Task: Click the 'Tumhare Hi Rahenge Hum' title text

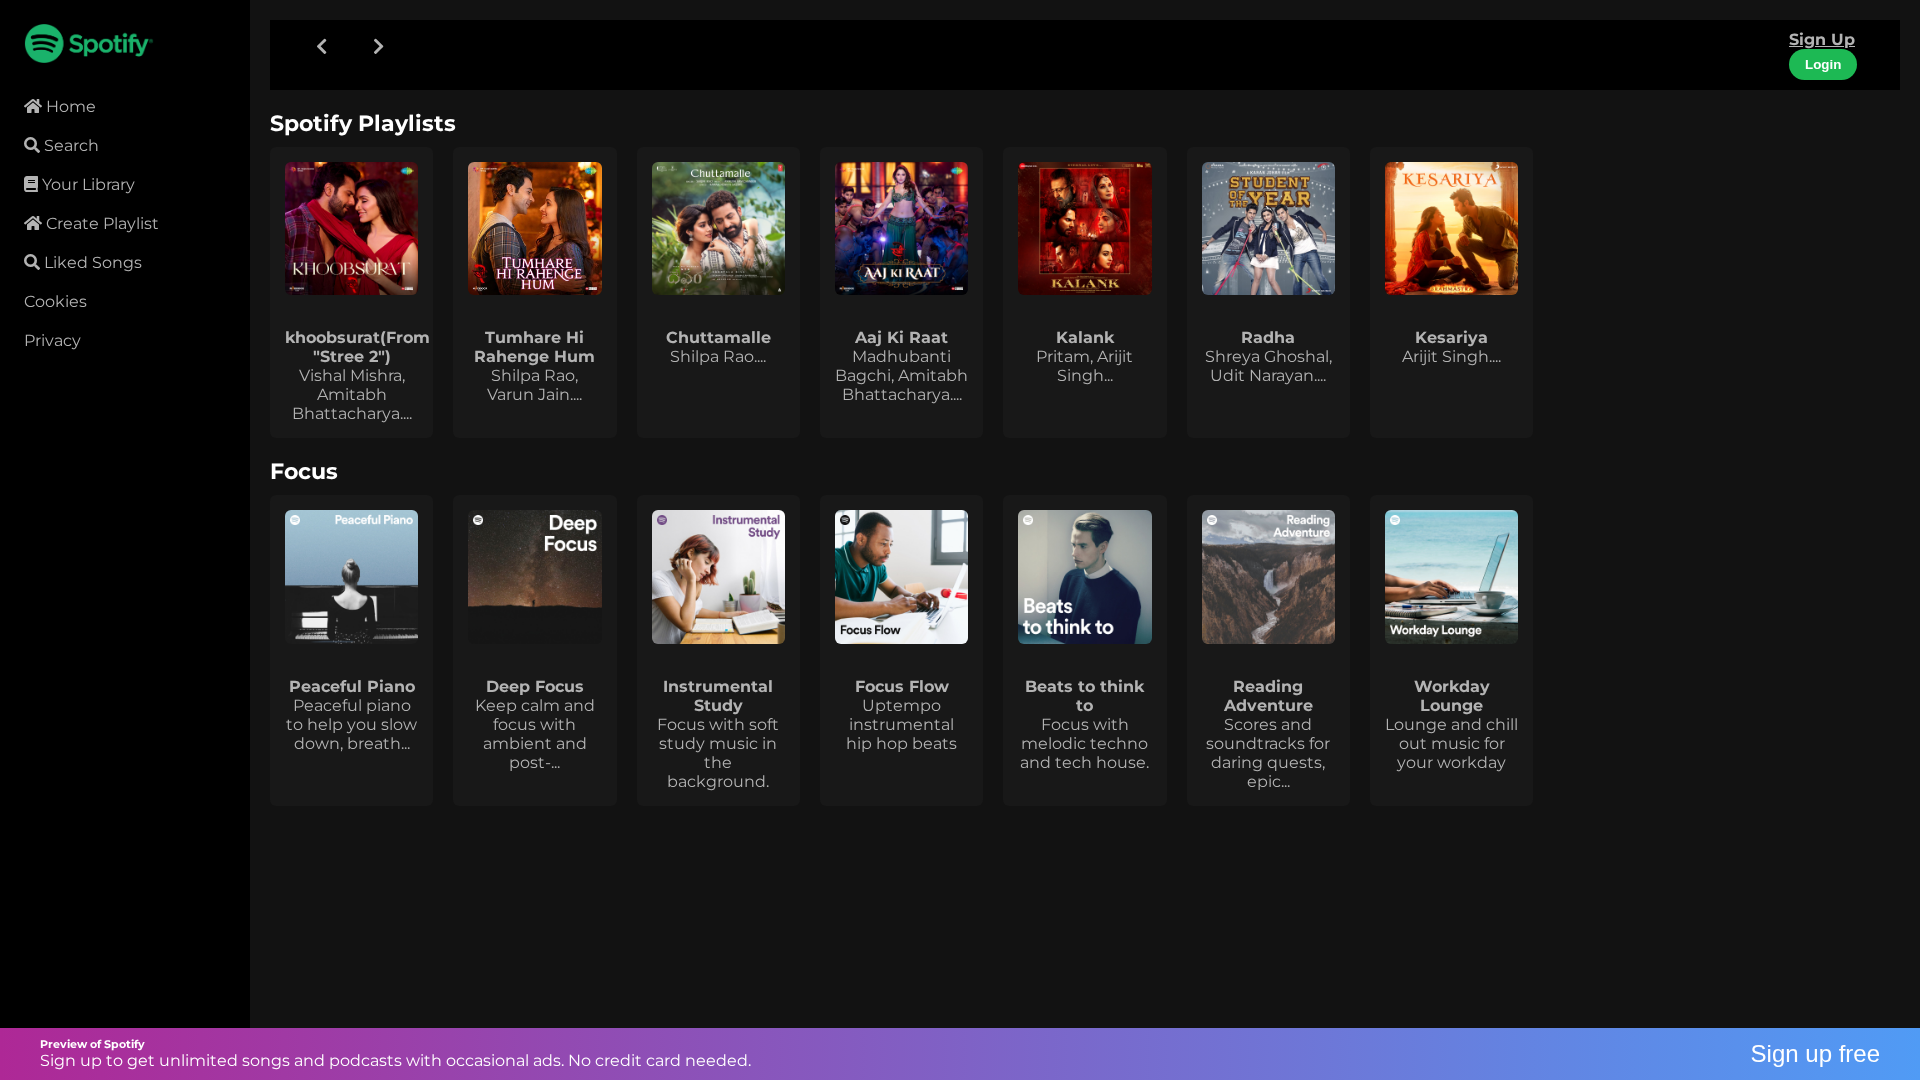Action: click(x=534, y=347)
